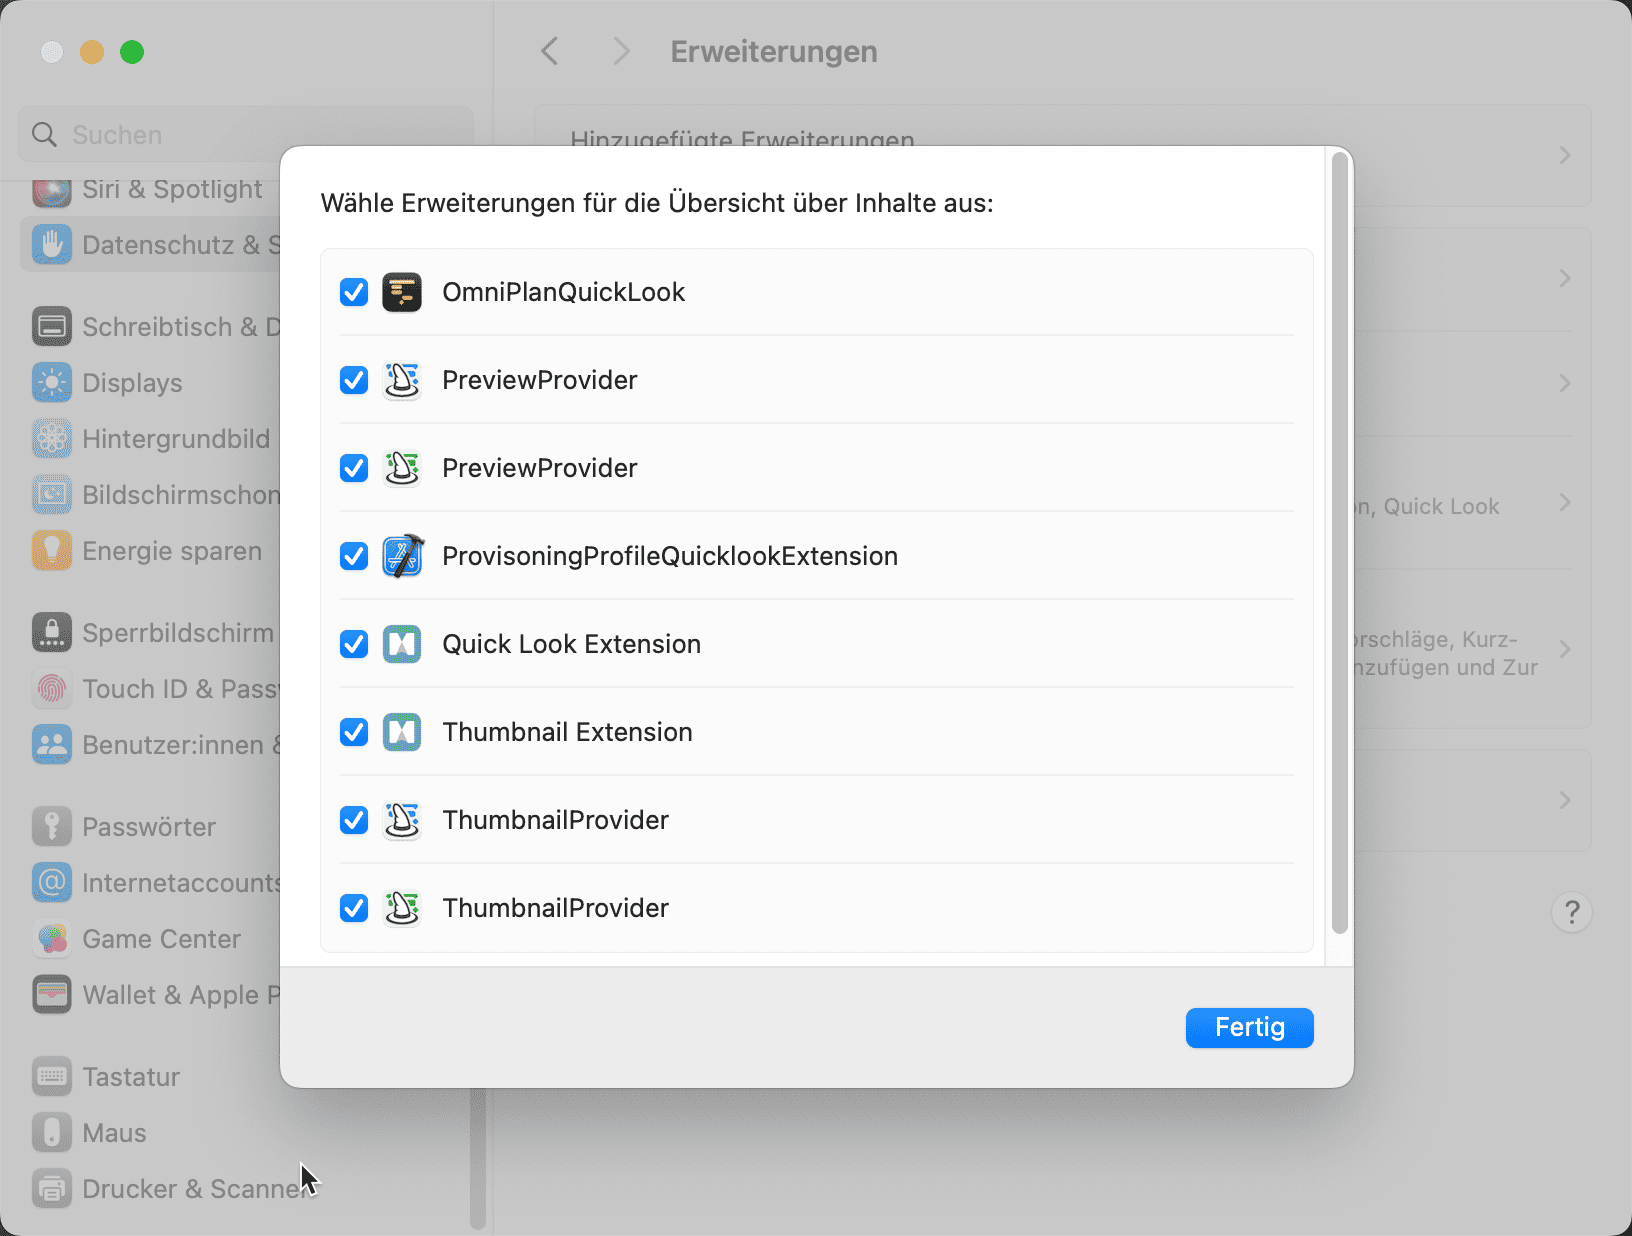Viewport: 1632px width, 1236px height.
Task: Toggle the ProvisoningProfileQuicklookExtension checkbox
Action: tap(354, 556)
